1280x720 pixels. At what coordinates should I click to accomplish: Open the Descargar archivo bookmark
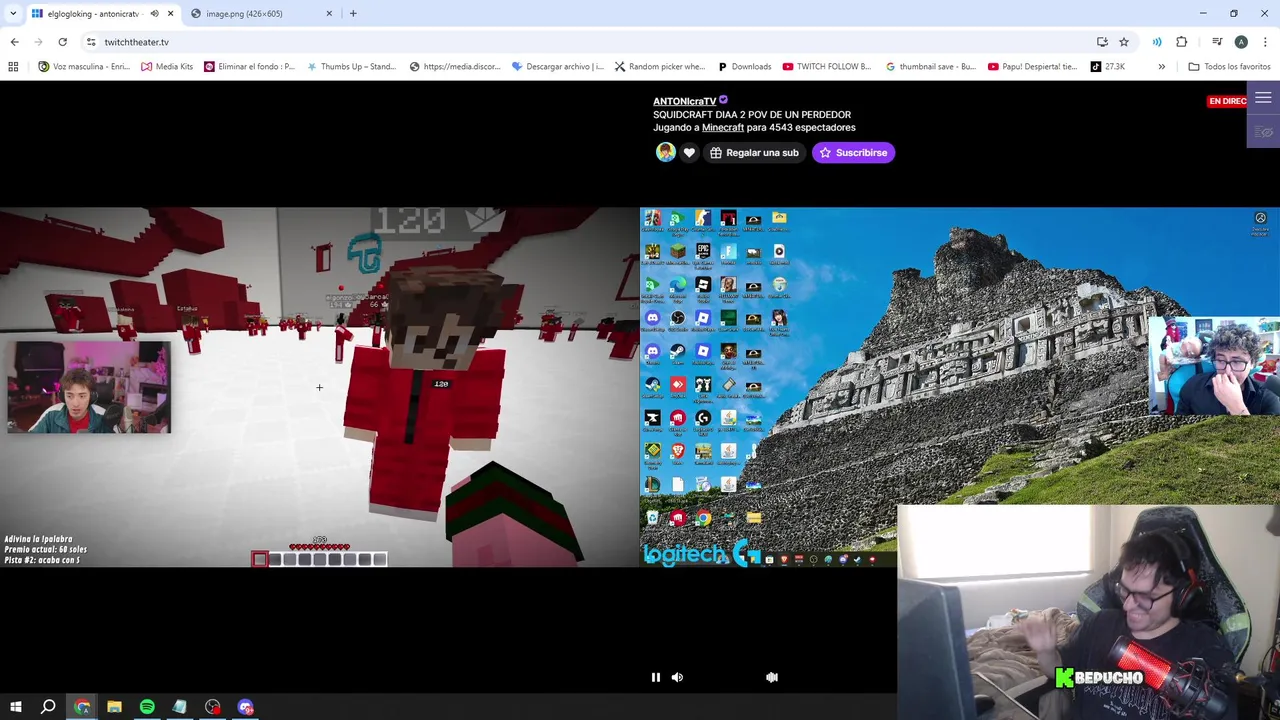tap(557, 67)
